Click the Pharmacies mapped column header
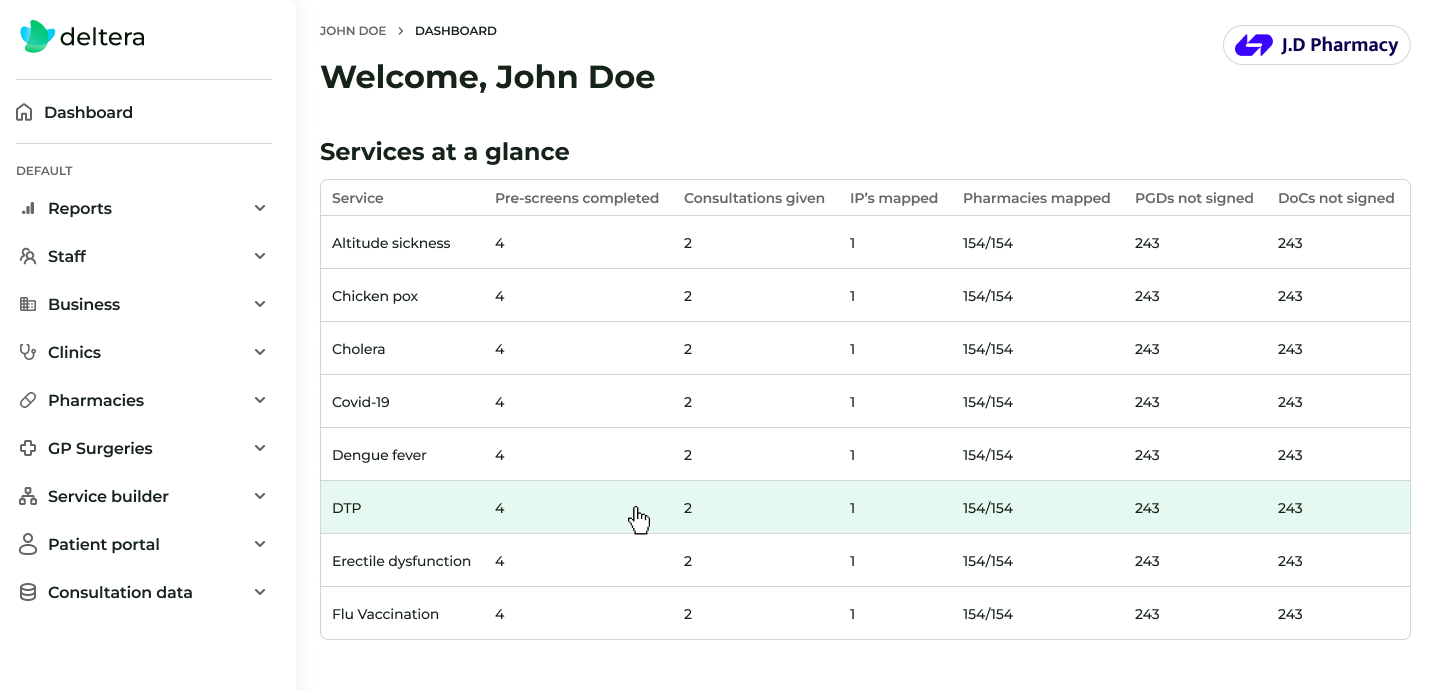The width and height of the screenshot is (1440, 691). click(1036, 198)
